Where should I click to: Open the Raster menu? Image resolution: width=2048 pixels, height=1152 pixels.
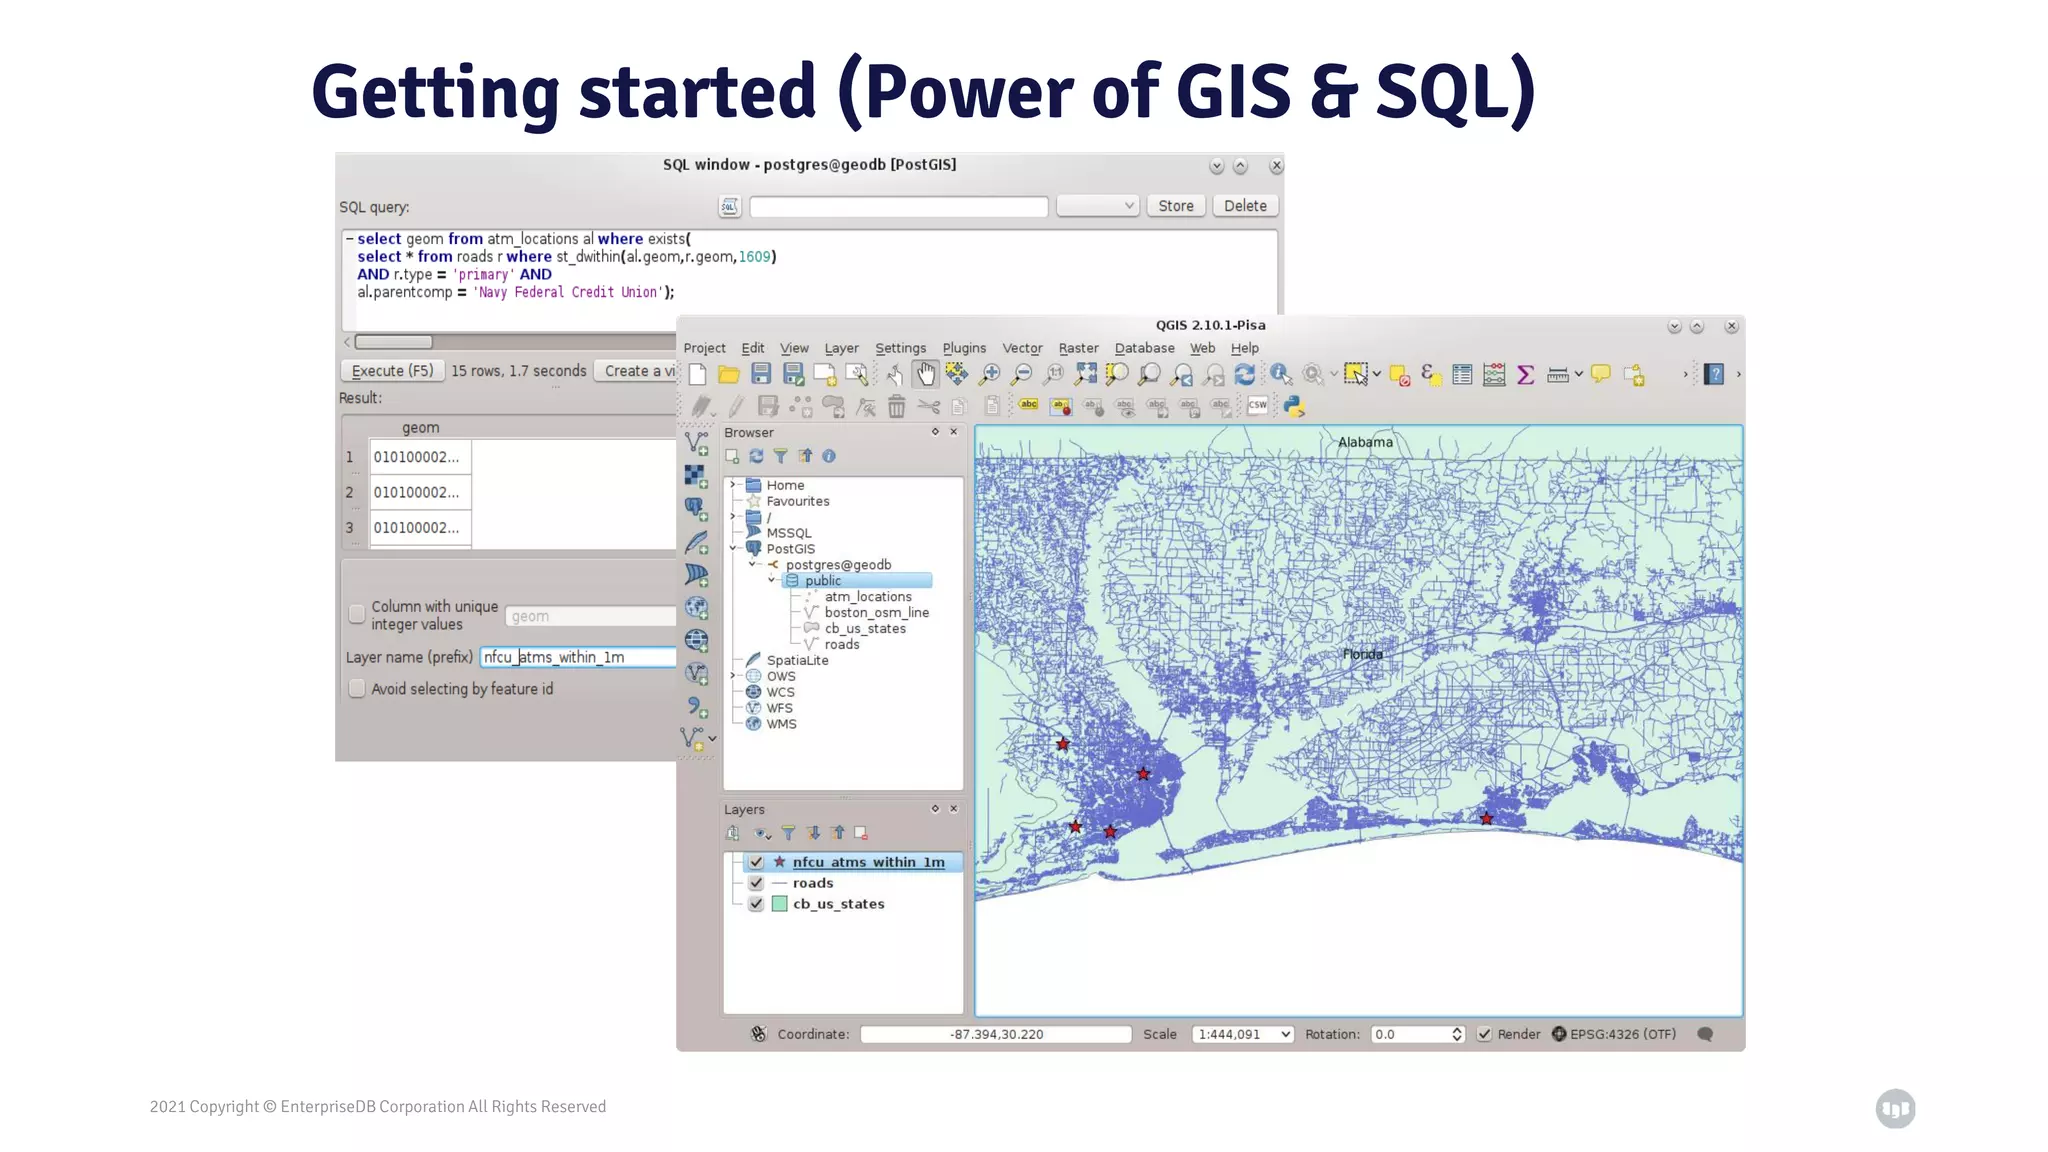pos(1078,348)
